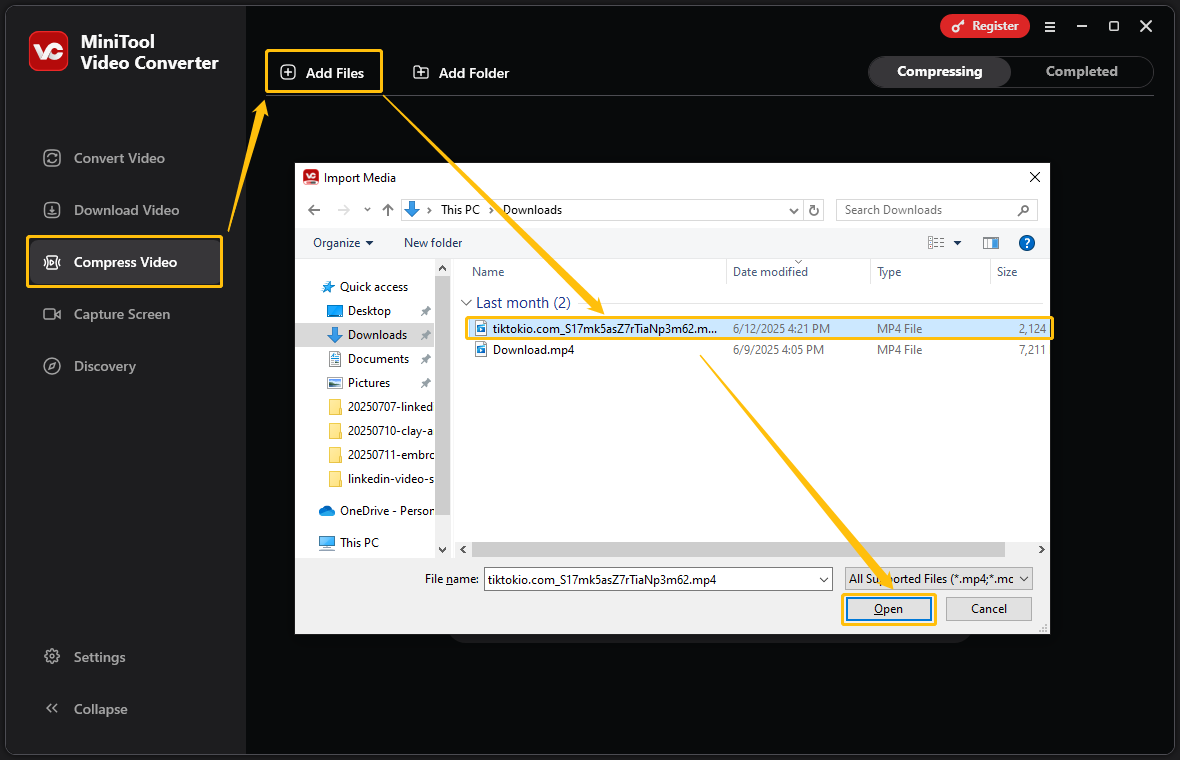1180x760 pixels.
Task: Sort by the Size column header
Action: tap(1007, 272)
